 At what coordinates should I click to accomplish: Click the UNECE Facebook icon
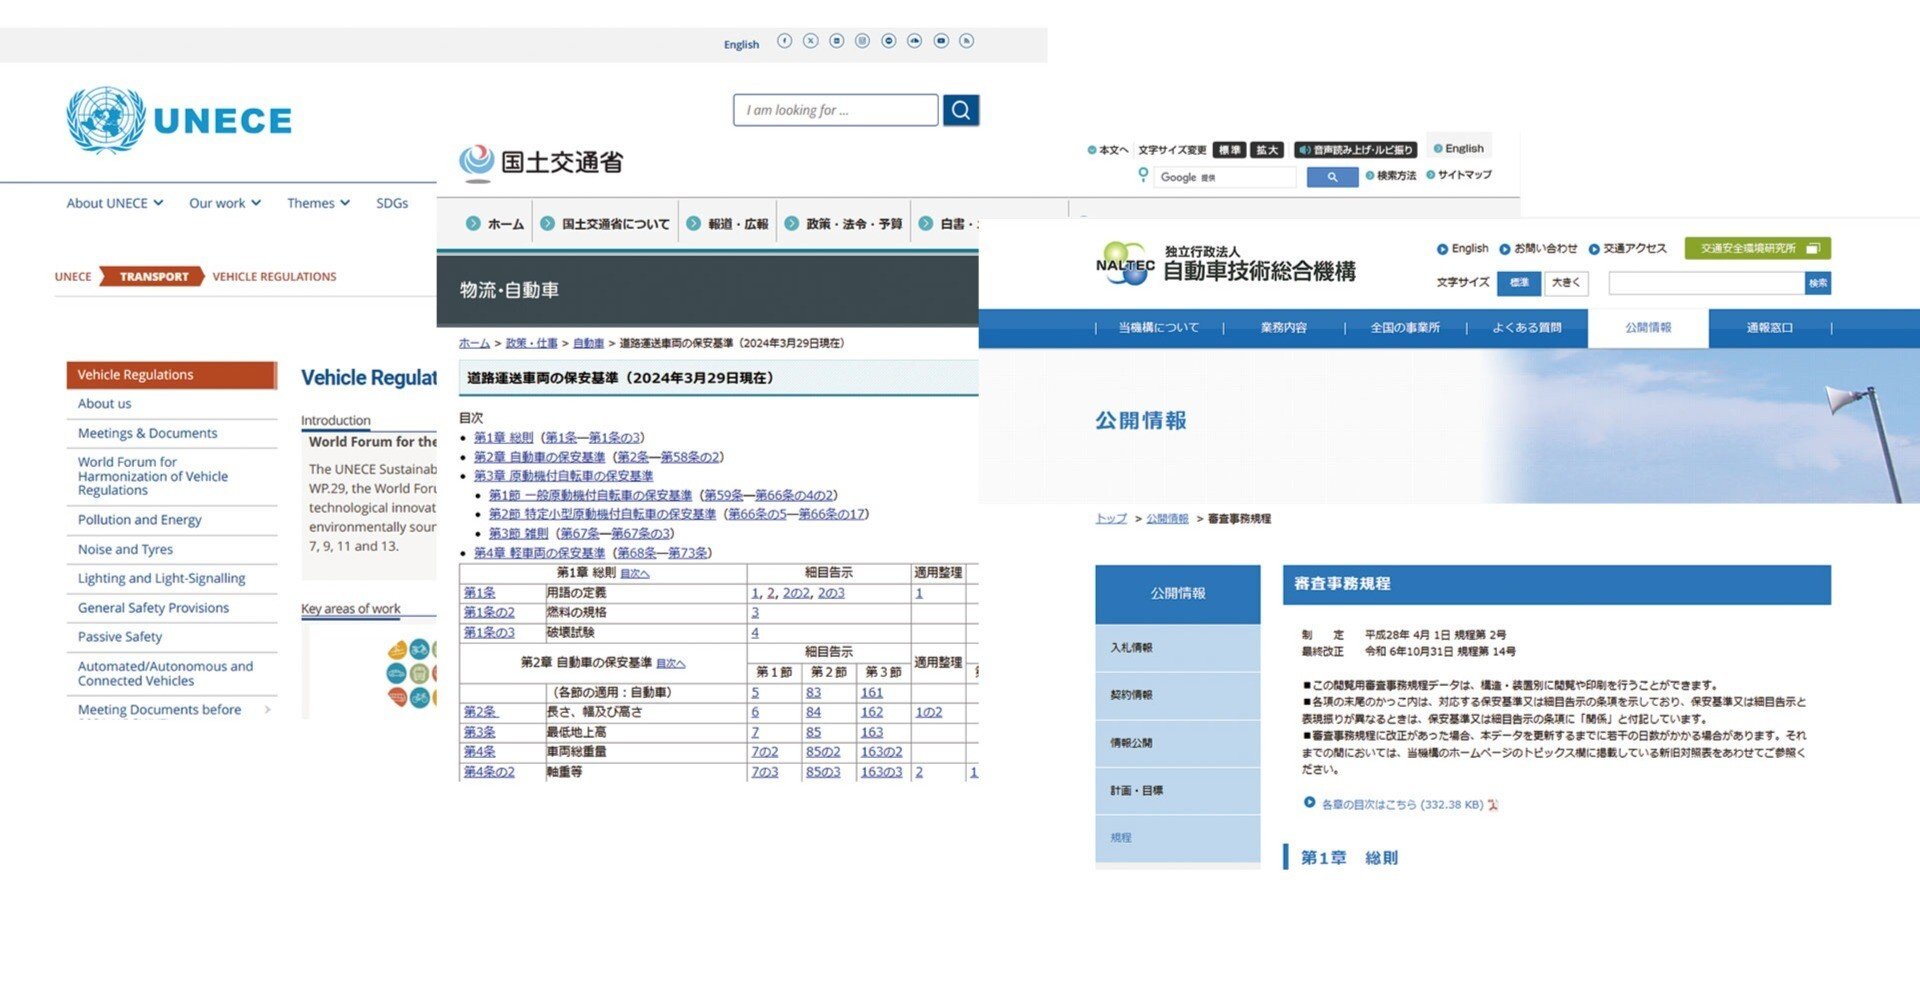point(785,41)
